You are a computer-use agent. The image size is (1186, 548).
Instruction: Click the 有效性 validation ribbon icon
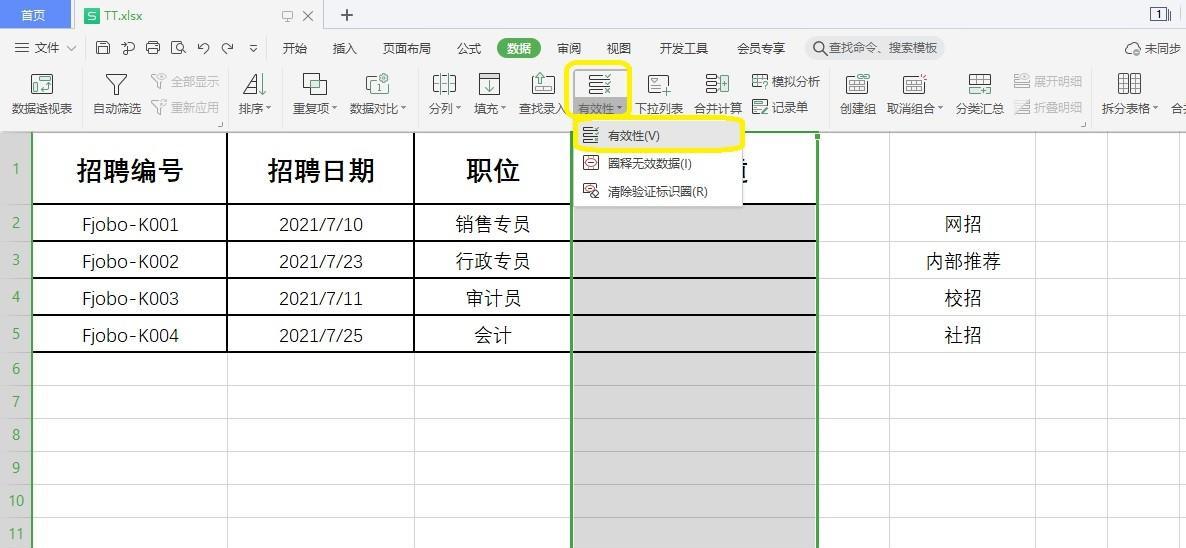[600, 84]
